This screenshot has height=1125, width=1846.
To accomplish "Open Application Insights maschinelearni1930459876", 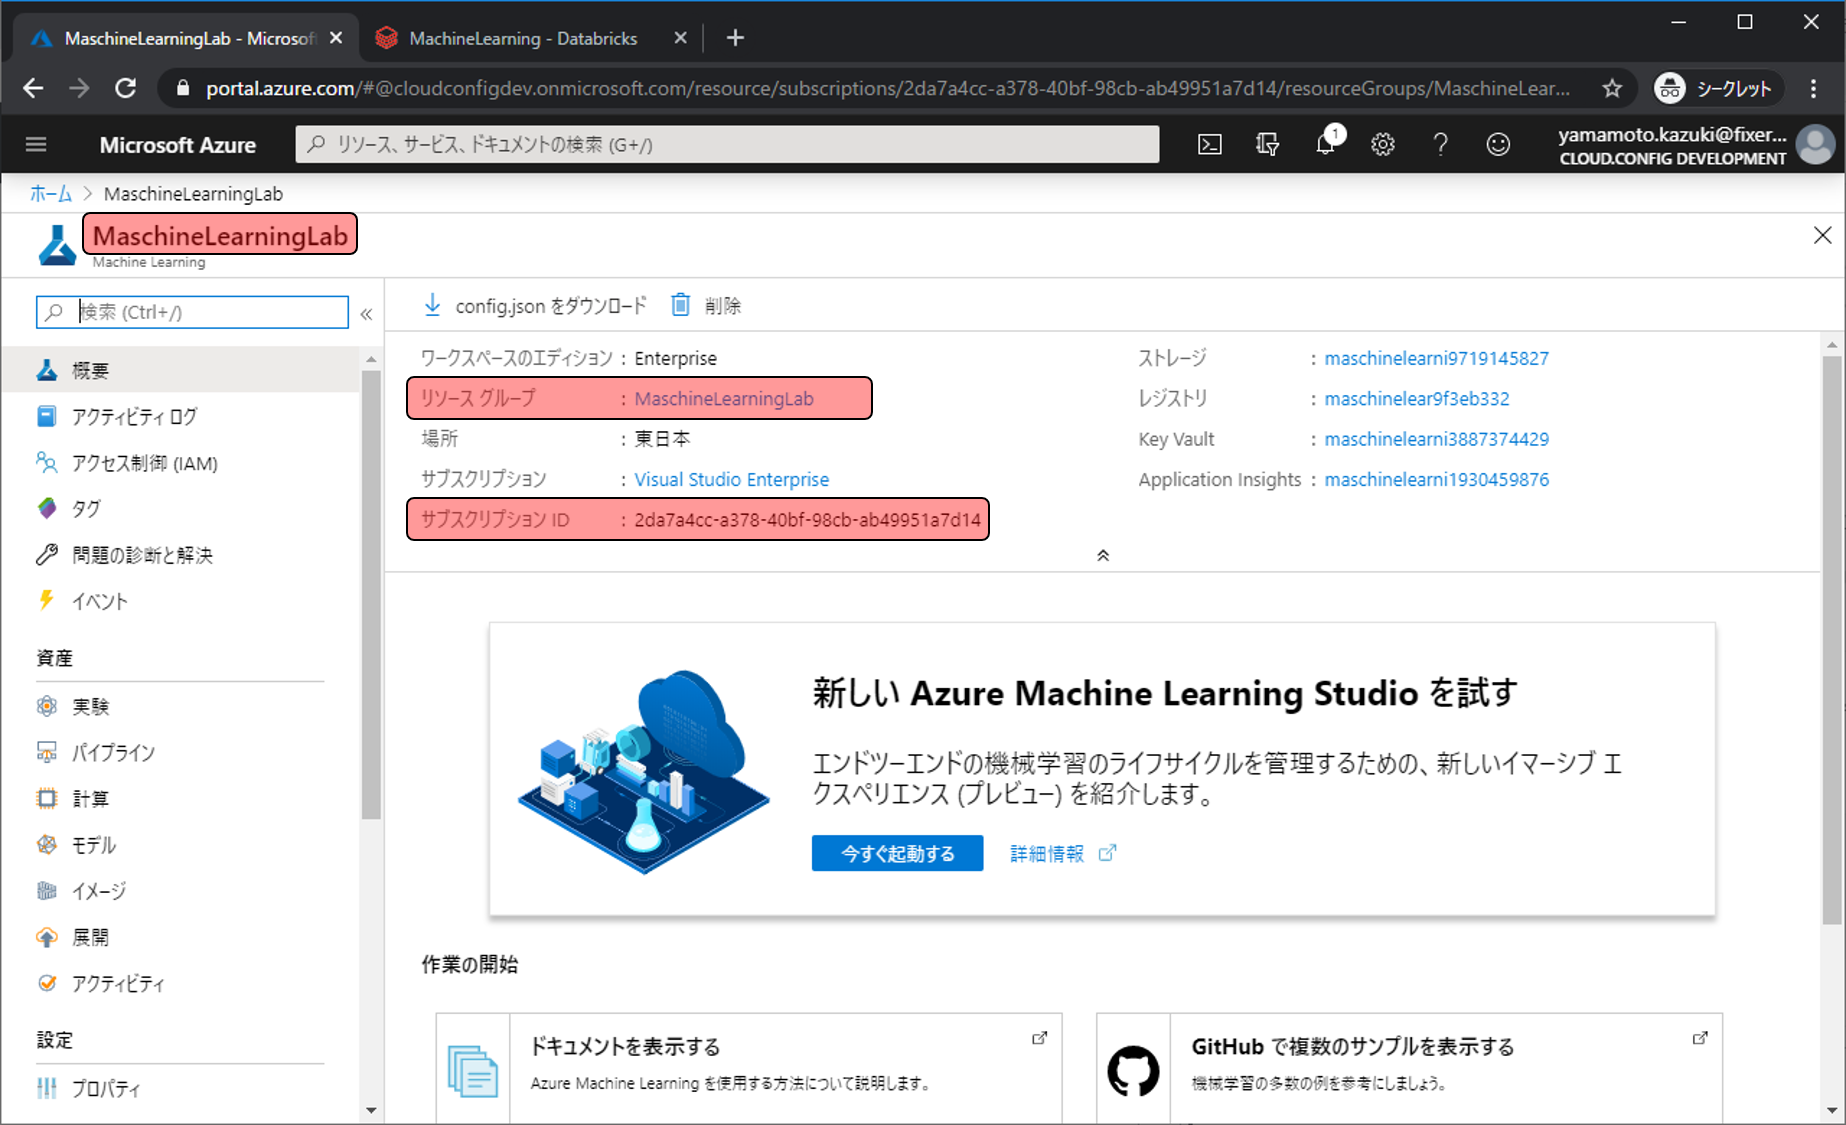I will (x=1436, y=479).
